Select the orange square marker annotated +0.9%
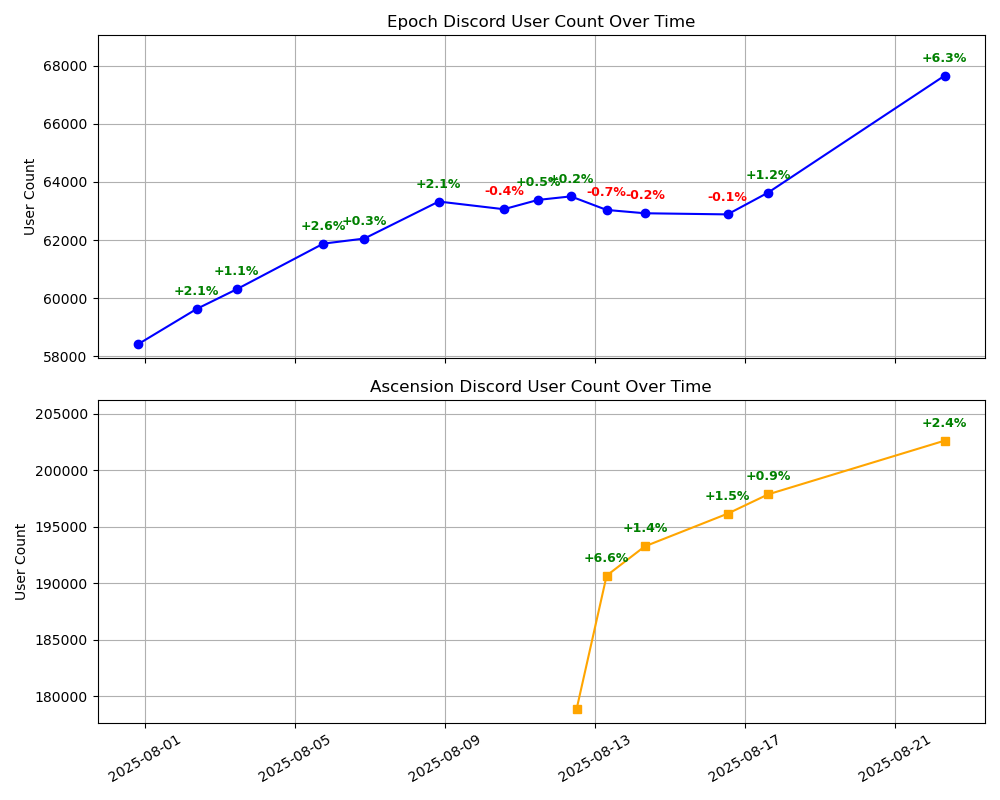The width and height of the screenshot is (1000, 800). point(768,494)
